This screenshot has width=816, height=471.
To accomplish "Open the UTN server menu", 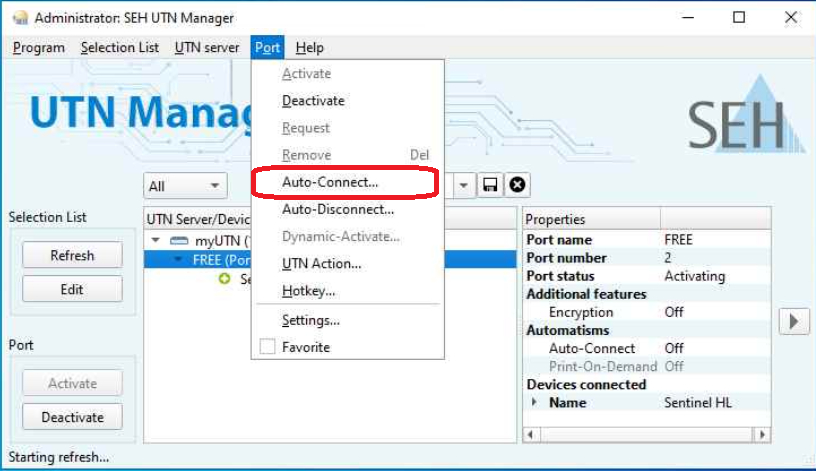I will [207, 47].
